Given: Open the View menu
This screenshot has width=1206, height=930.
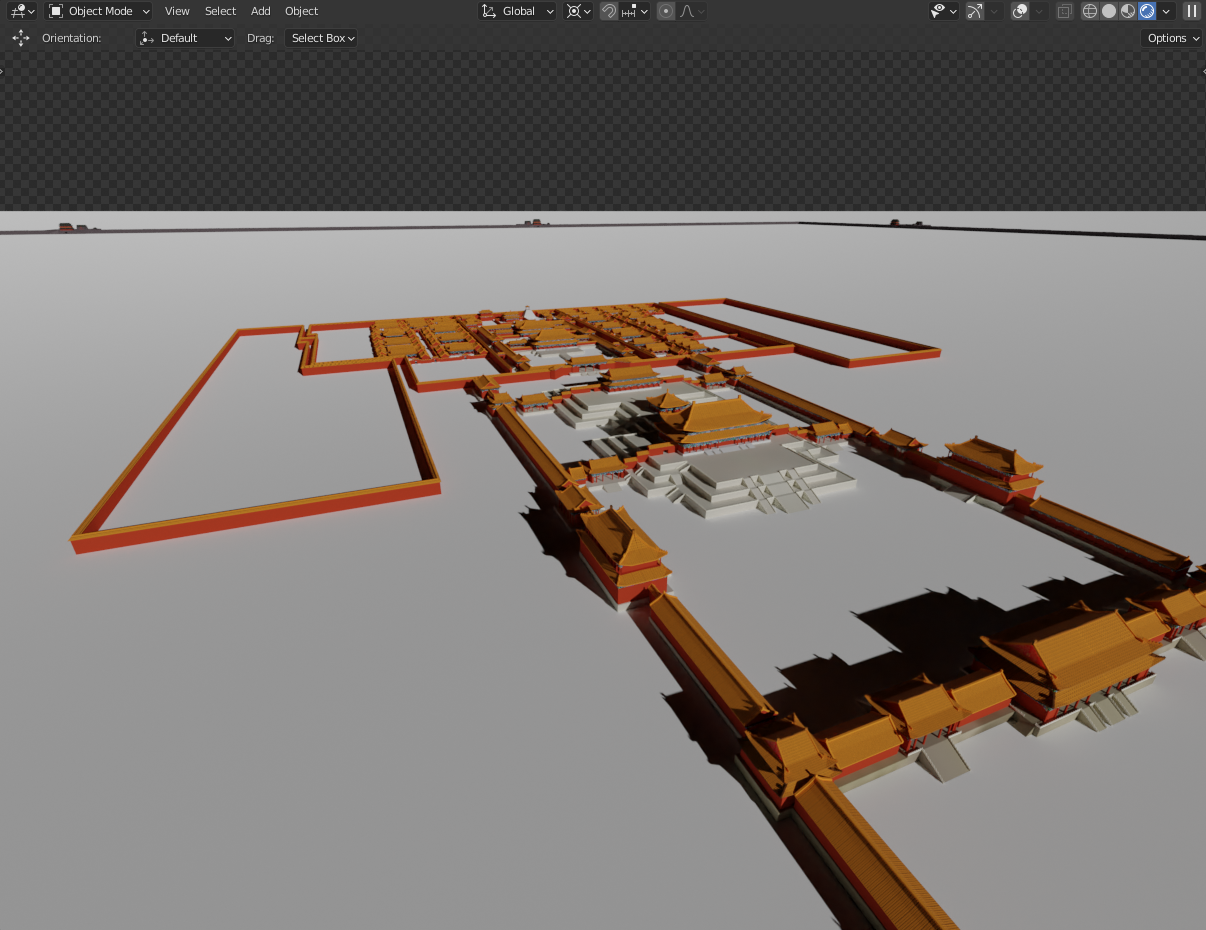Looking at the screenshot, I should click(177, 11).
